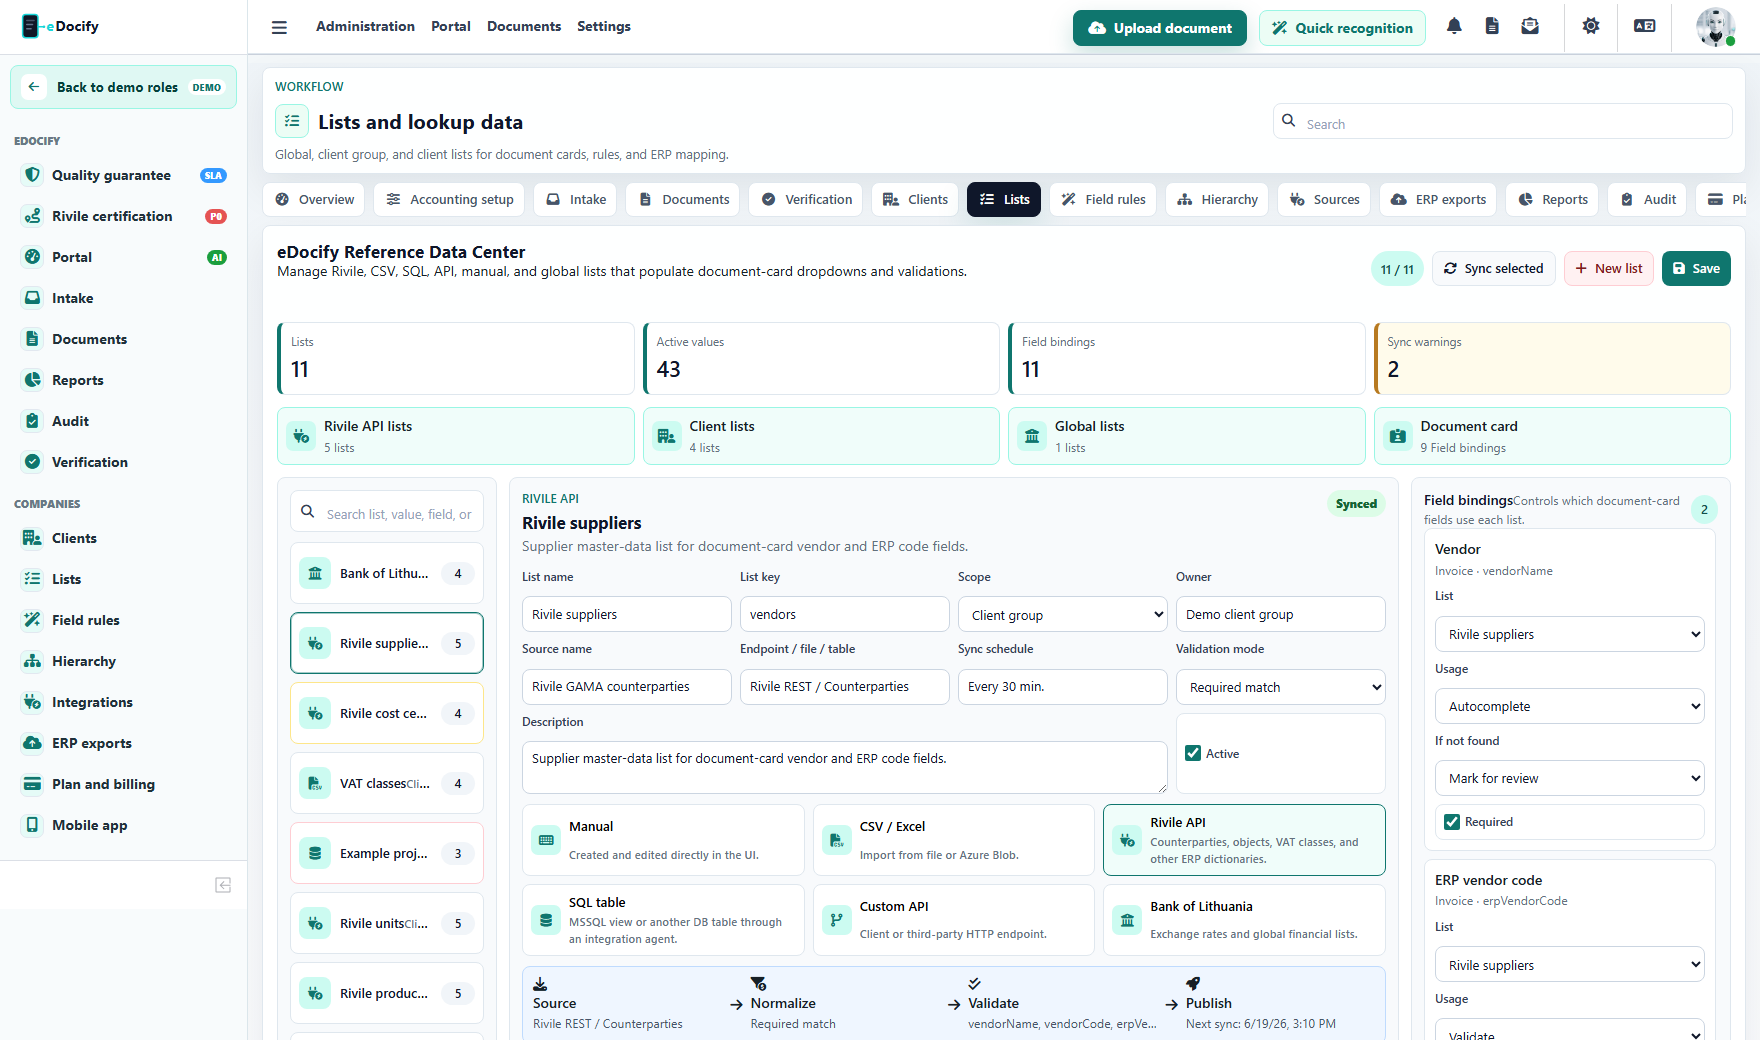
Task: Click the New list button
Action: (x=1609, y=268)
